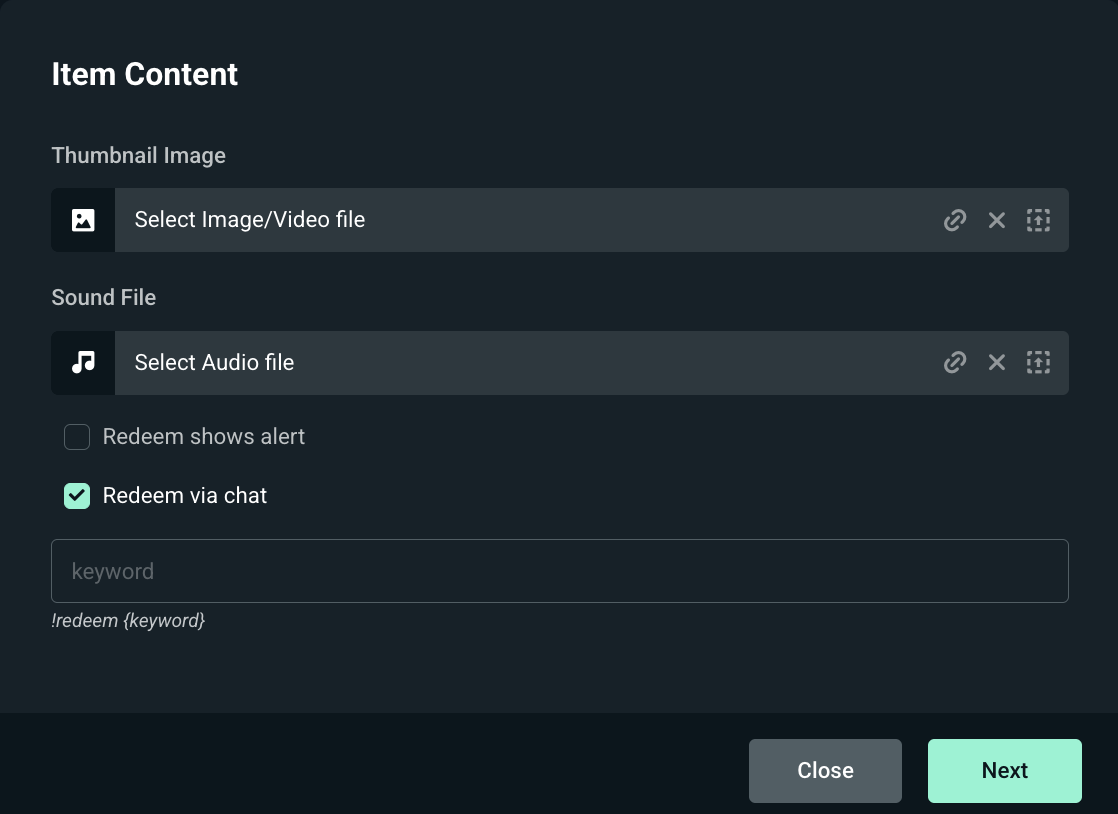Click the image icon beside Thumbnail Image field
Viewport: 1118px width, 814px height.
pos(83,220)
